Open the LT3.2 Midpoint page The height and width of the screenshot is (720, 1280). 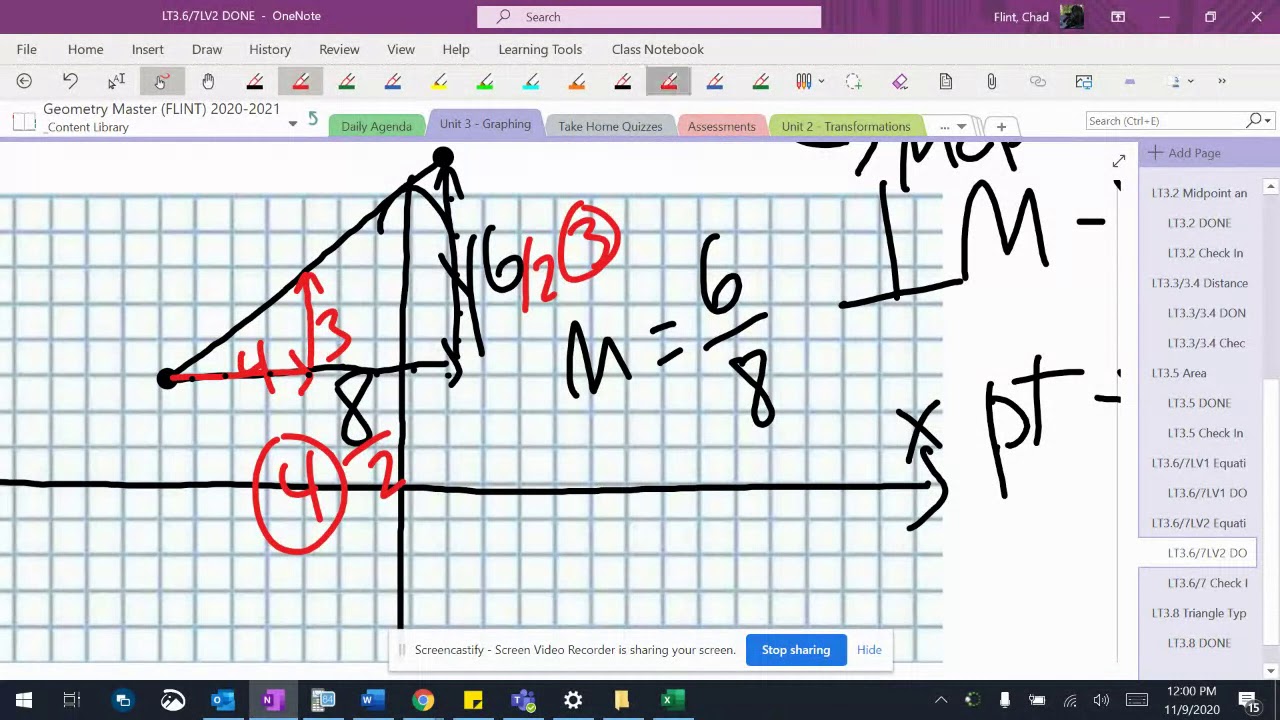(1199, 193)
